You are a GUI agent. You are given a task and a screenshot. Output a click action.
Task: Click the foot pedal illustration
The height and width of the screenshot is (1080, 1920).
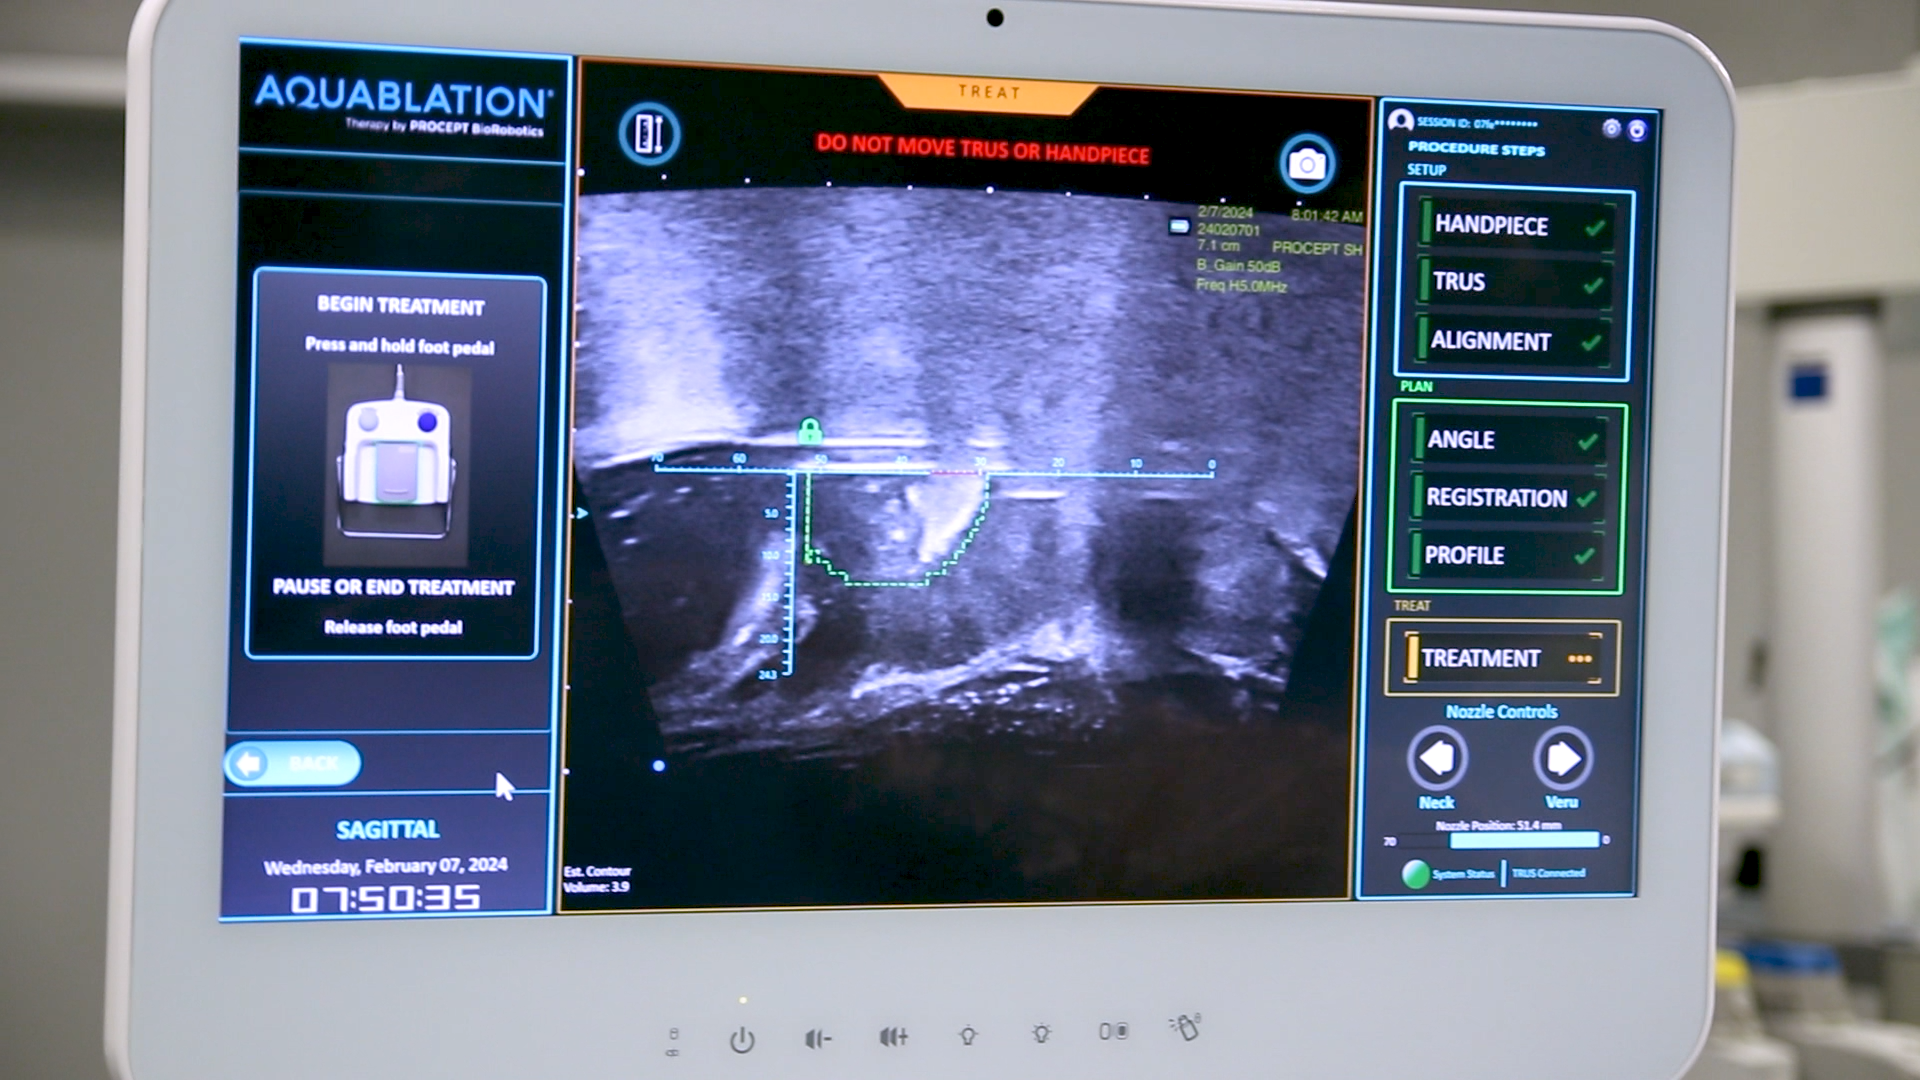point(397,464)
